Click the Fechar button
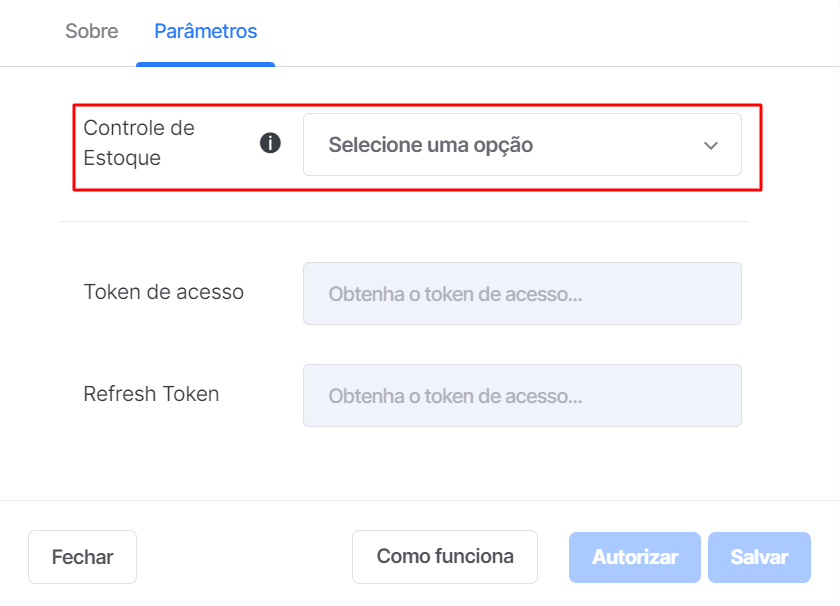This screenshot has height=606, width=840. click(x=82, y=557)
